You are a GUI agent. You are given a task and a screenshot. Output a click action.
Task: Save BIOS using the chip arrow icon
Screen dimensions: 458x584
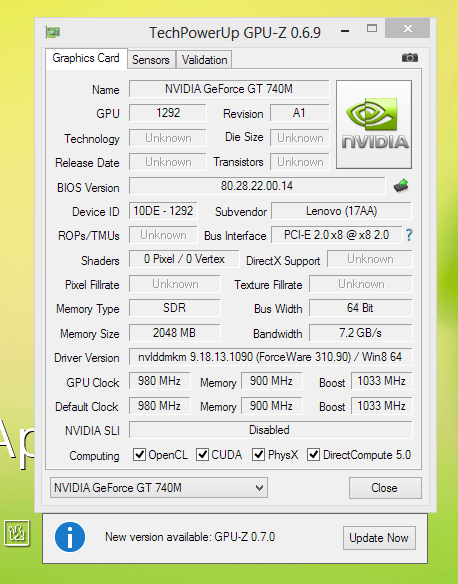click(x=401, y=185)
